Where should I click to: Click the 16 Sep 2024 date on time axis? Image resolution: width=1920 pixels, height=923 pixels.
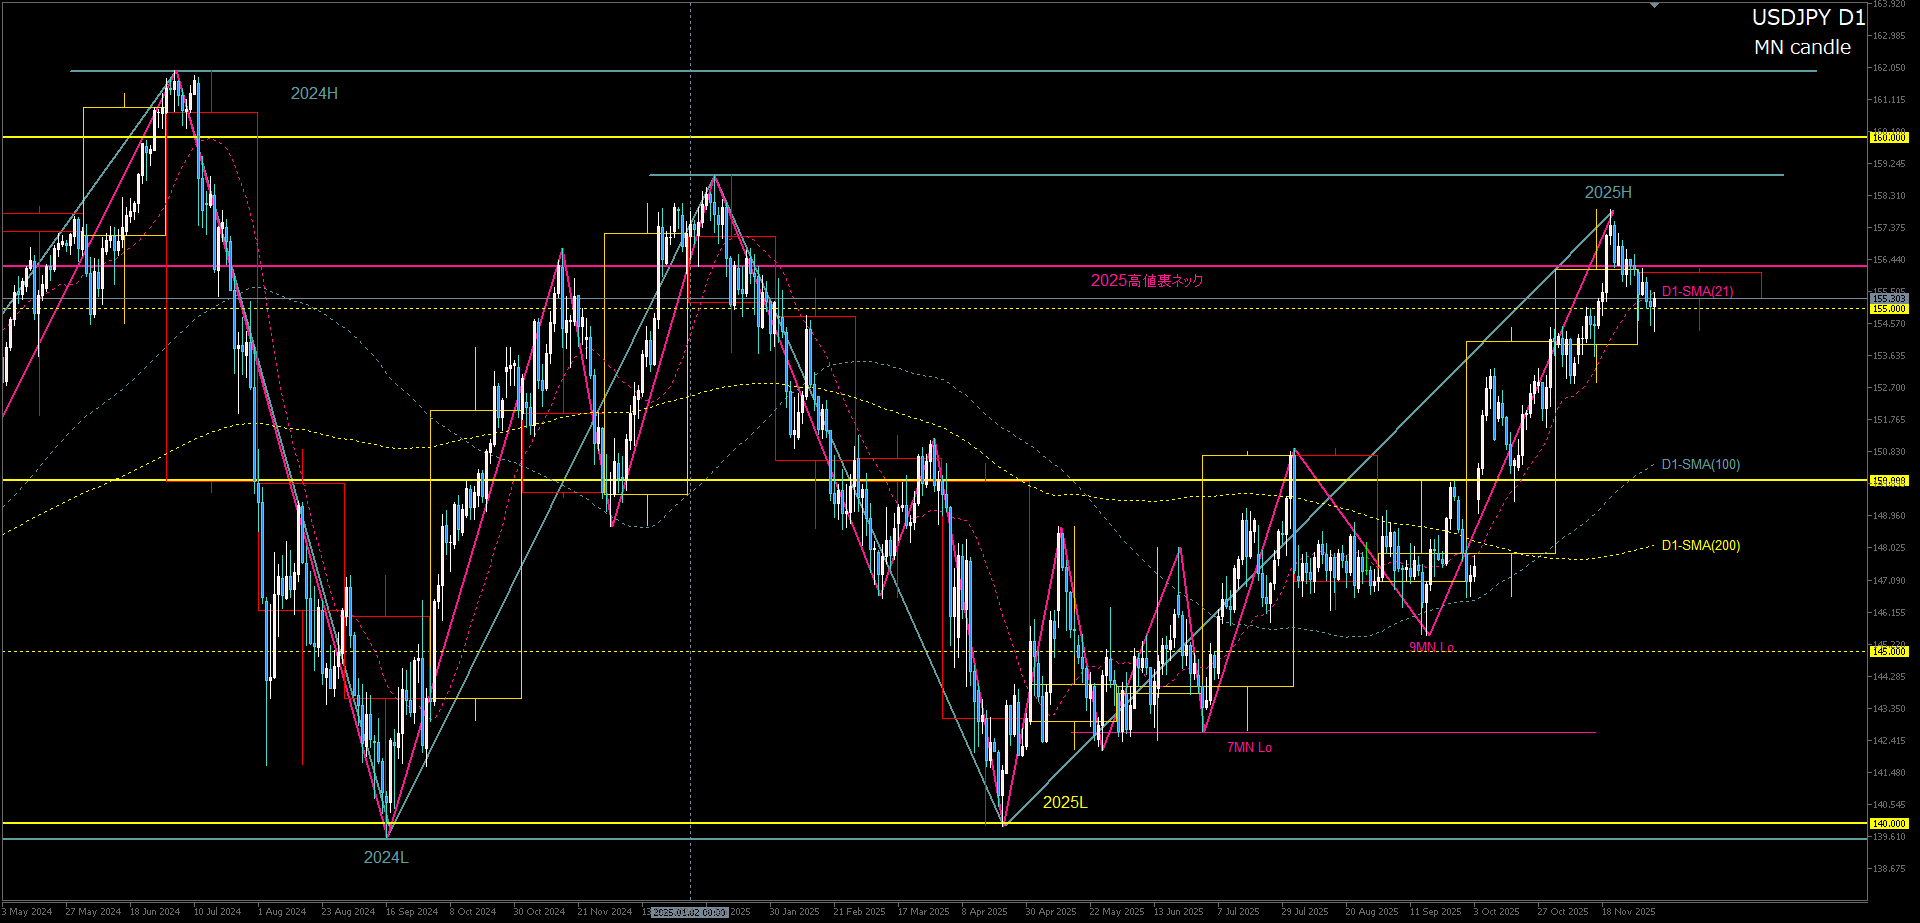point(412,912)
